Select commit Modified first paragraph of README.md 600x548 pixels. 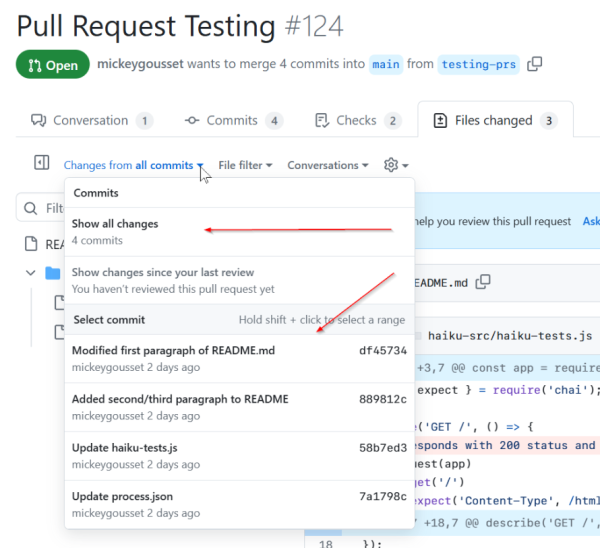pos(240,359)
